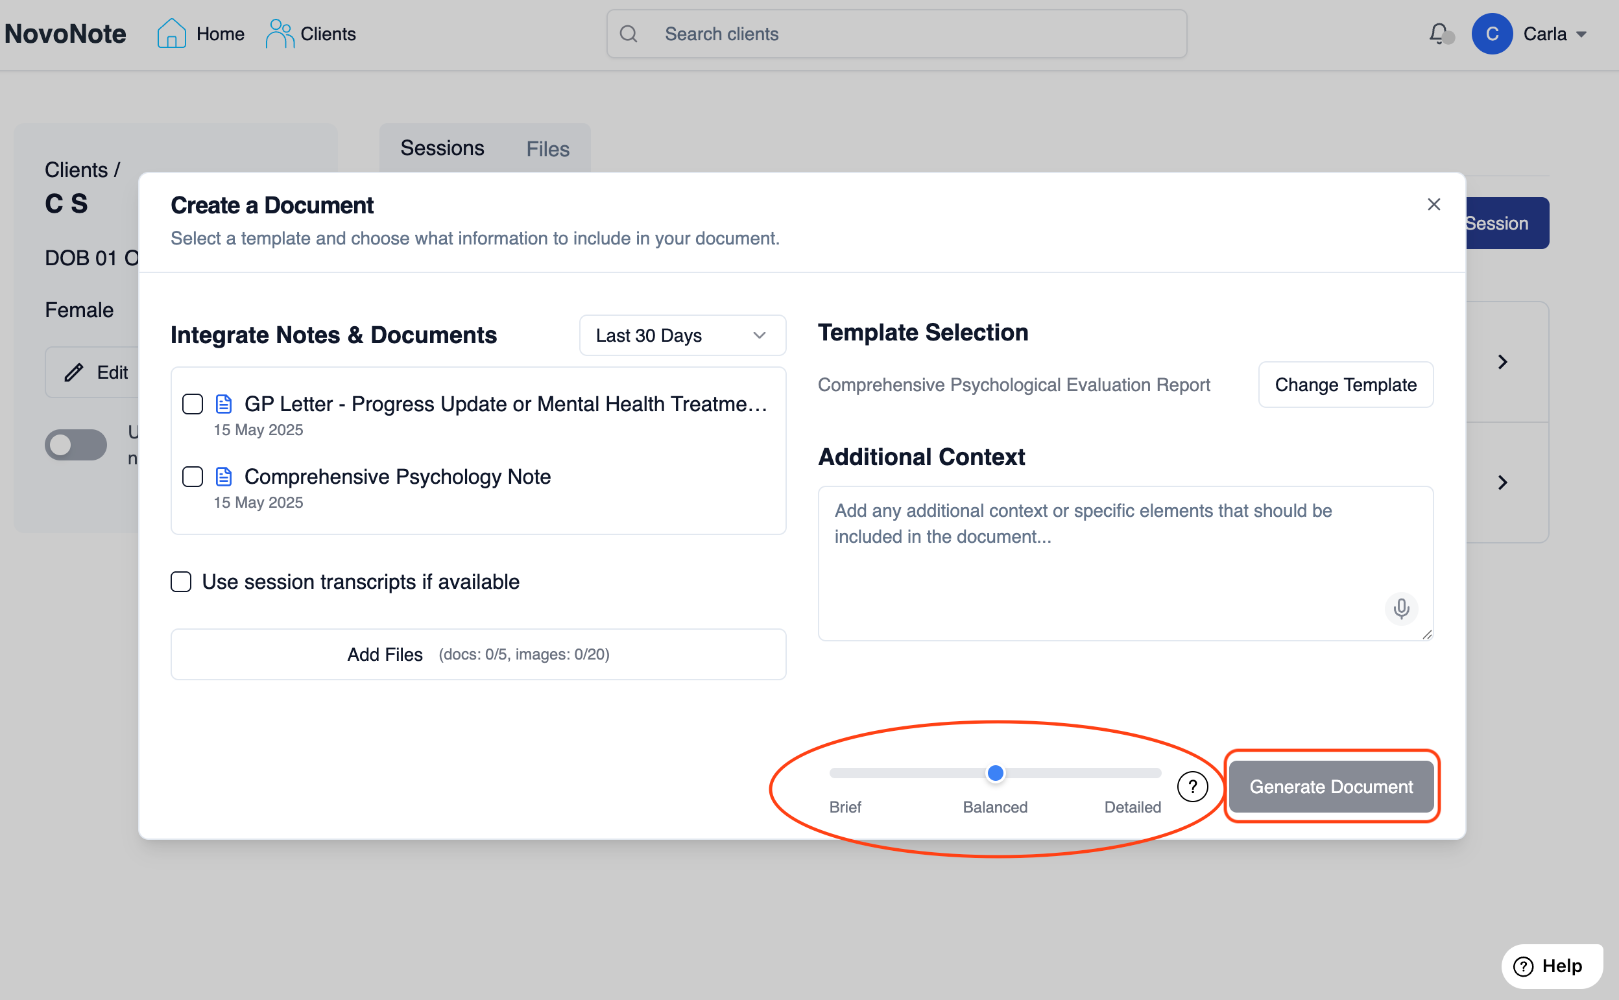Open the Last 30 Days dropdown

(682, 336)
